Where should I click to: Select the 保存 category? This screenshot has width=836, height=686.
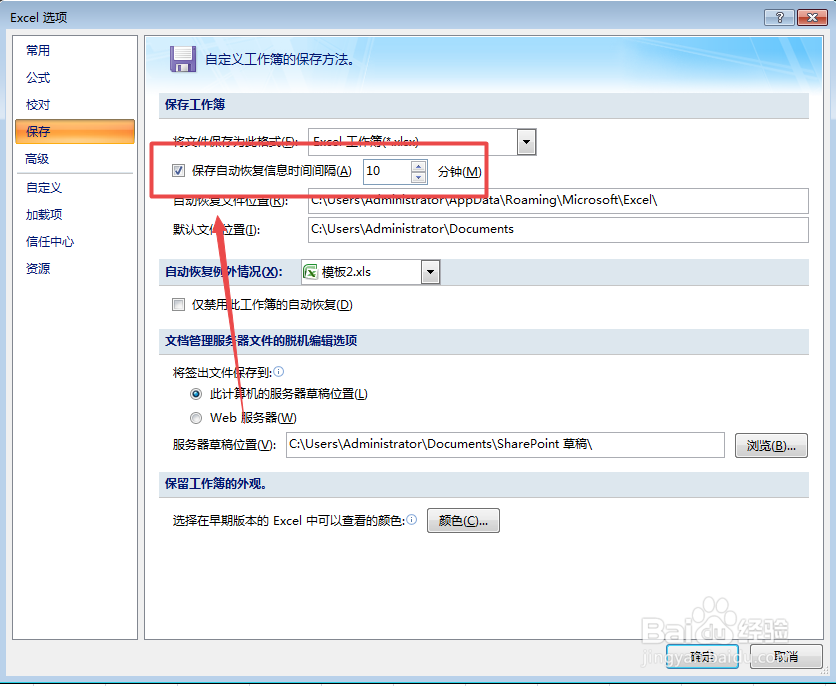tap(75, 132)
